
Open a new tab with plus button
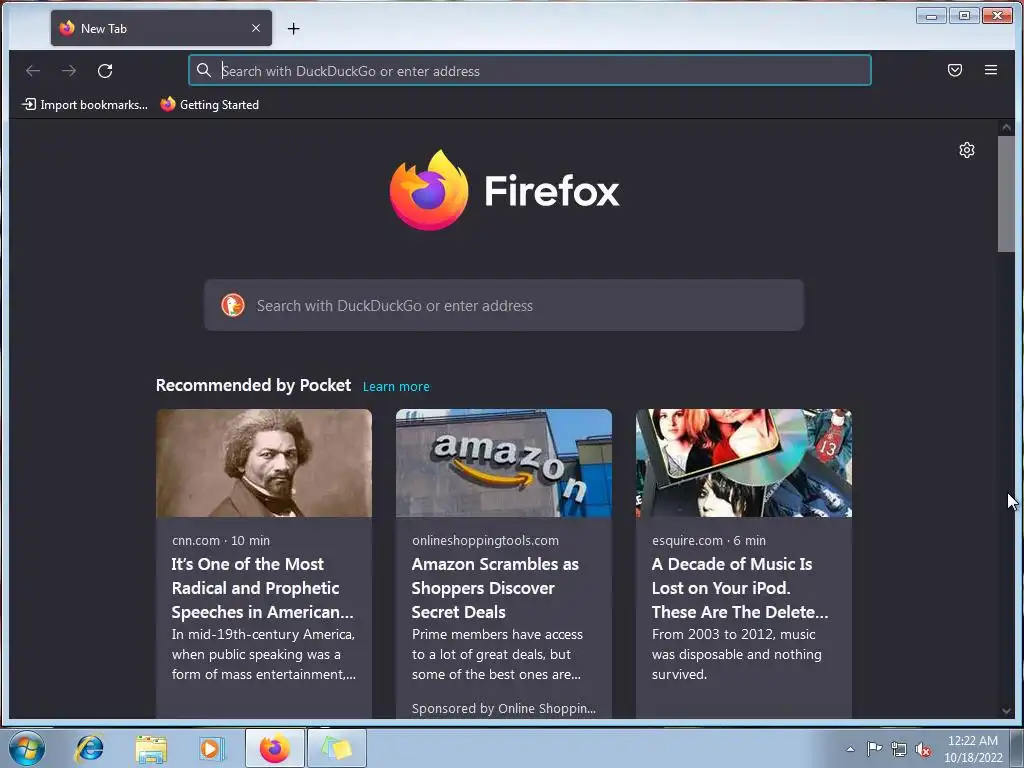(293, 28)
